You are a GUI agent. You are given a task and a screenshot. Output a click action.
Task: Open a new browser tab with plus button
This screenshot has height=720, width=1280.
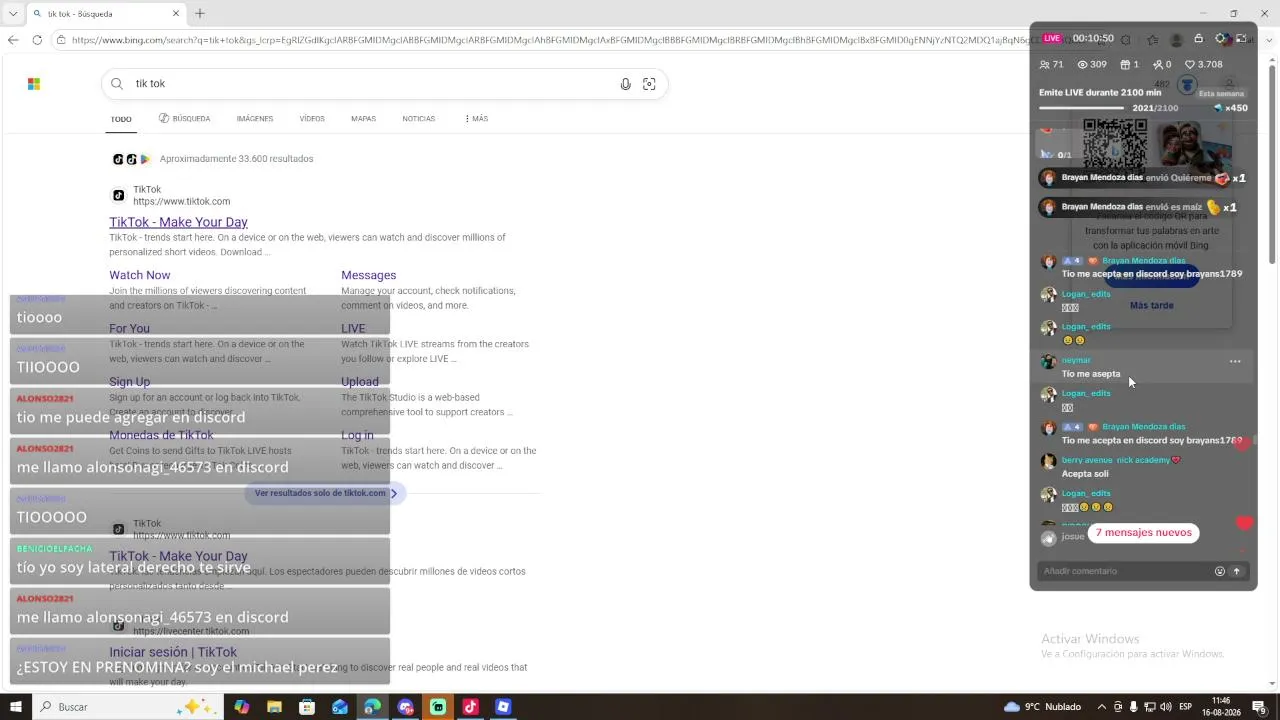coord(200,14)
